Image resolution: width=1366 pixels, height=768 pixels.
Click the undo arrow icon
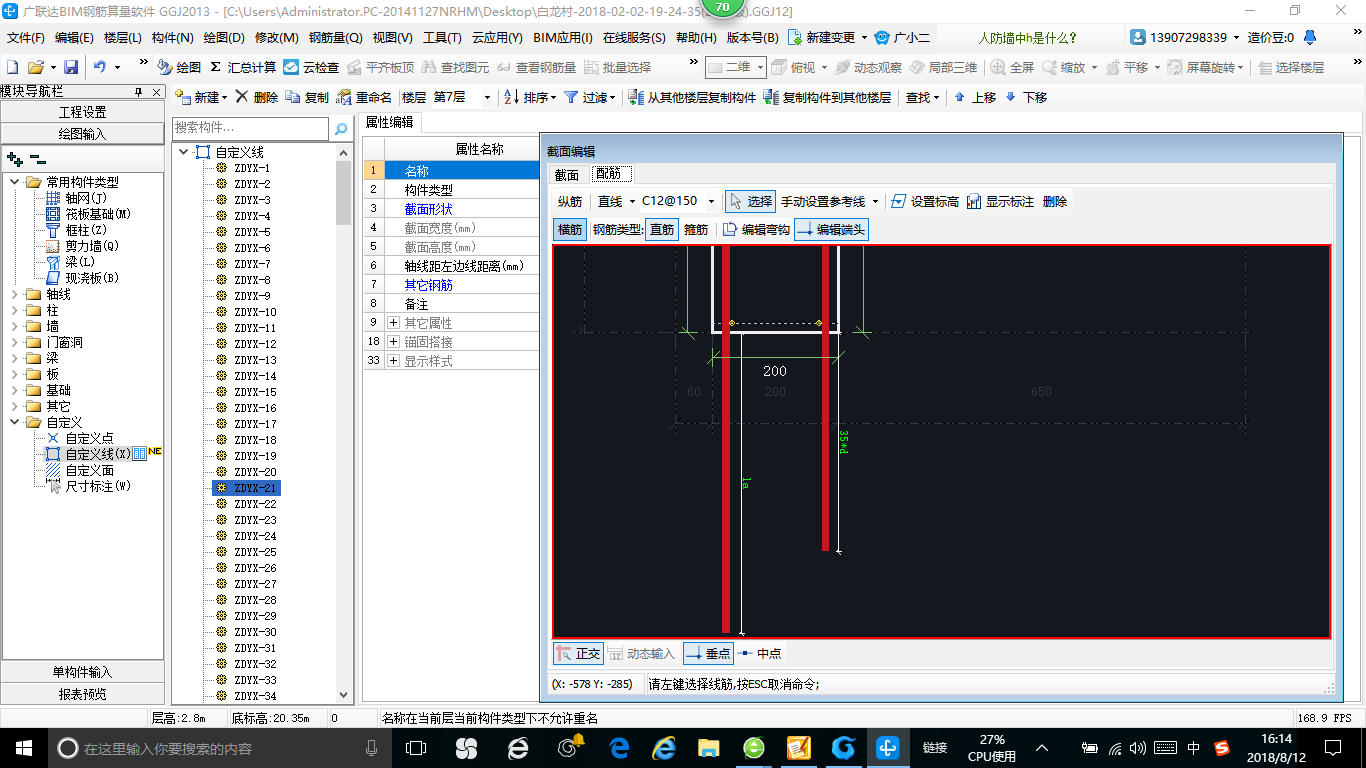[100, 67]
